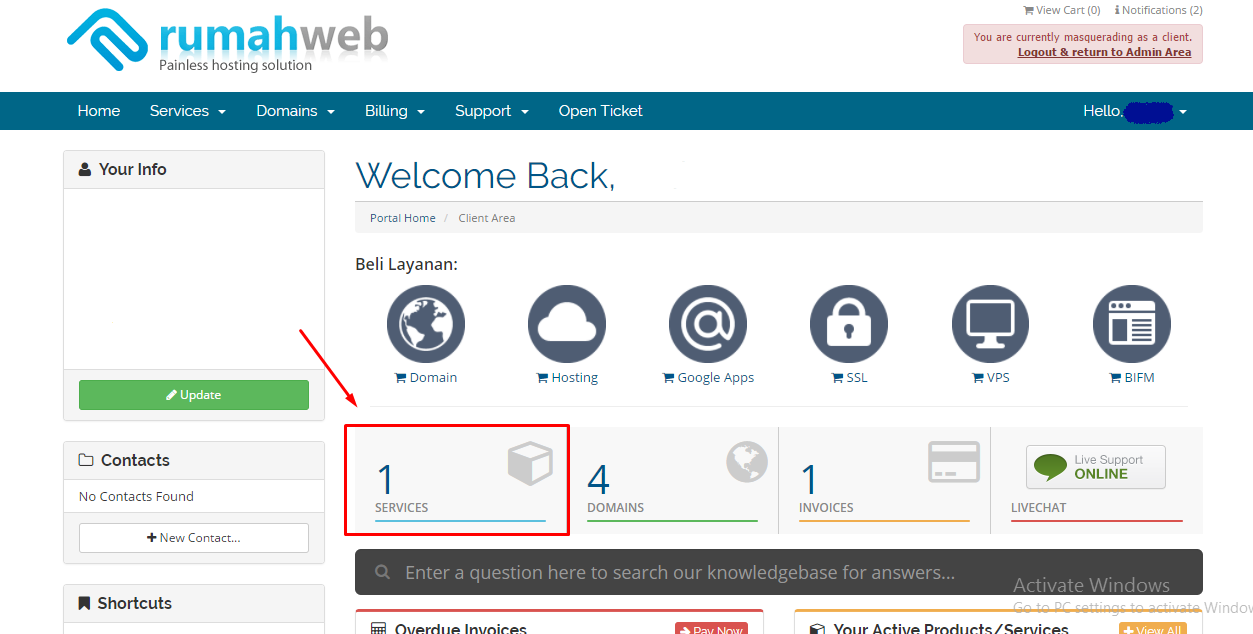Choose the Google Apps @ icon
Image resolution: width=1253 pixels, height=634 pixels.
click(x=708, y=324)
